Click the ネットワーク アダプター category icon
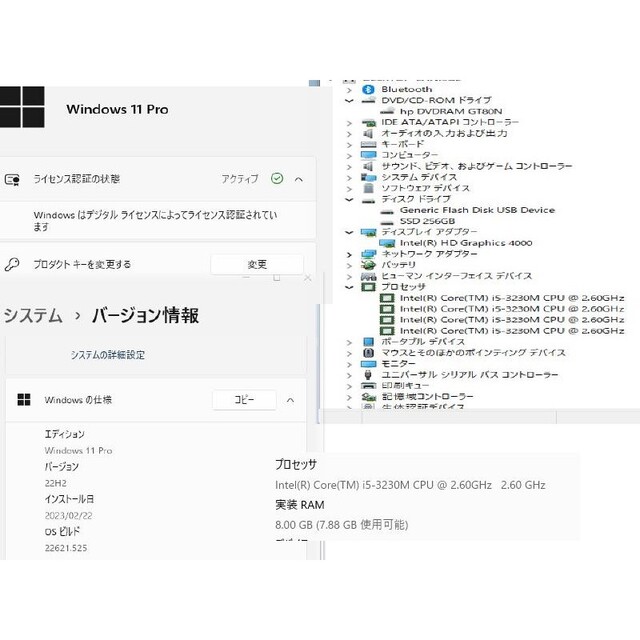Image resolution: width=640 pixels, height=640 pixels. coord(368,254)
